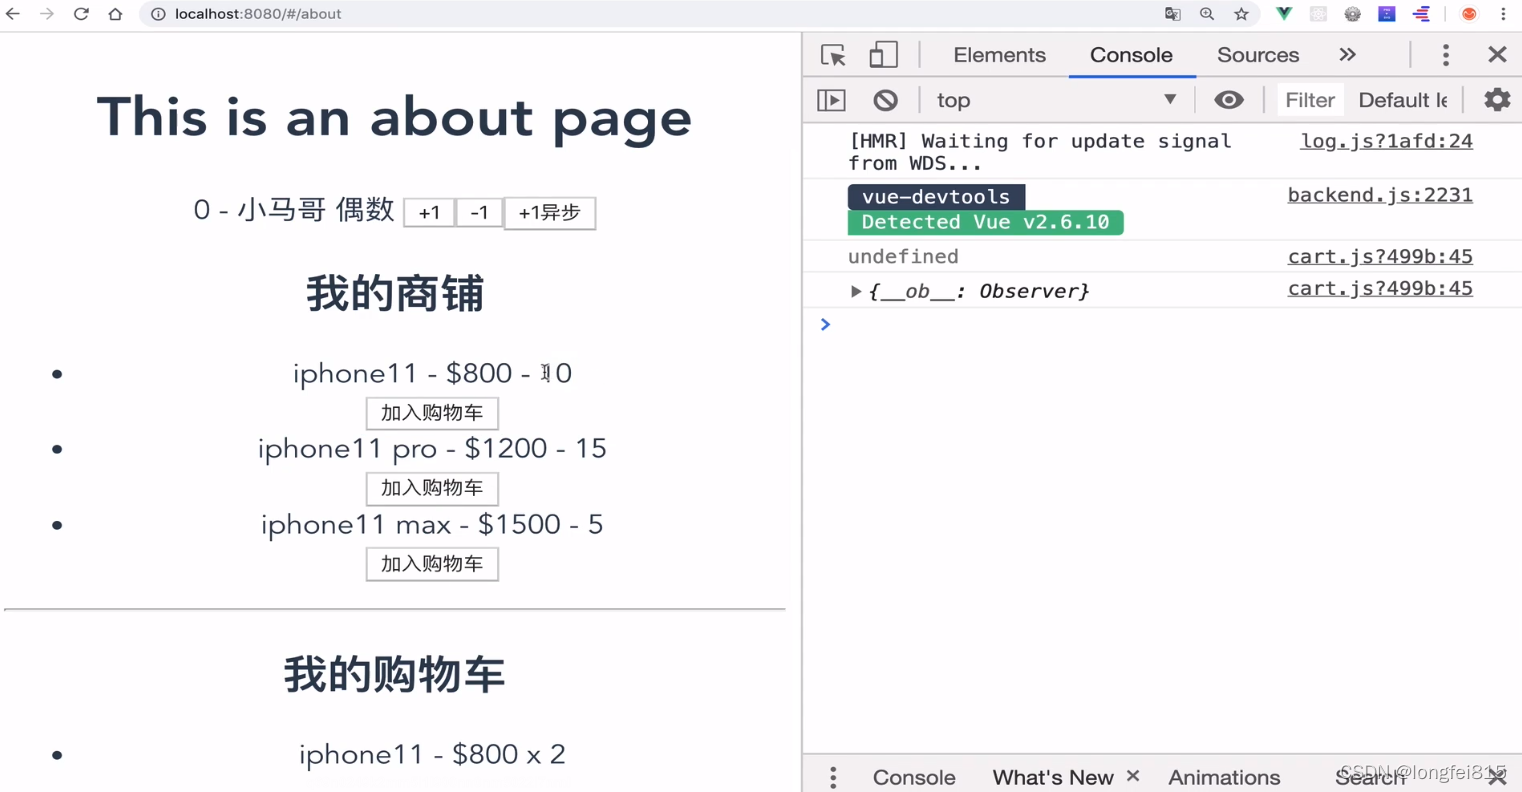Open the top JavaScript context dropdown
The height and width of the screenshot is (792, 1522).
[1056, 100]
